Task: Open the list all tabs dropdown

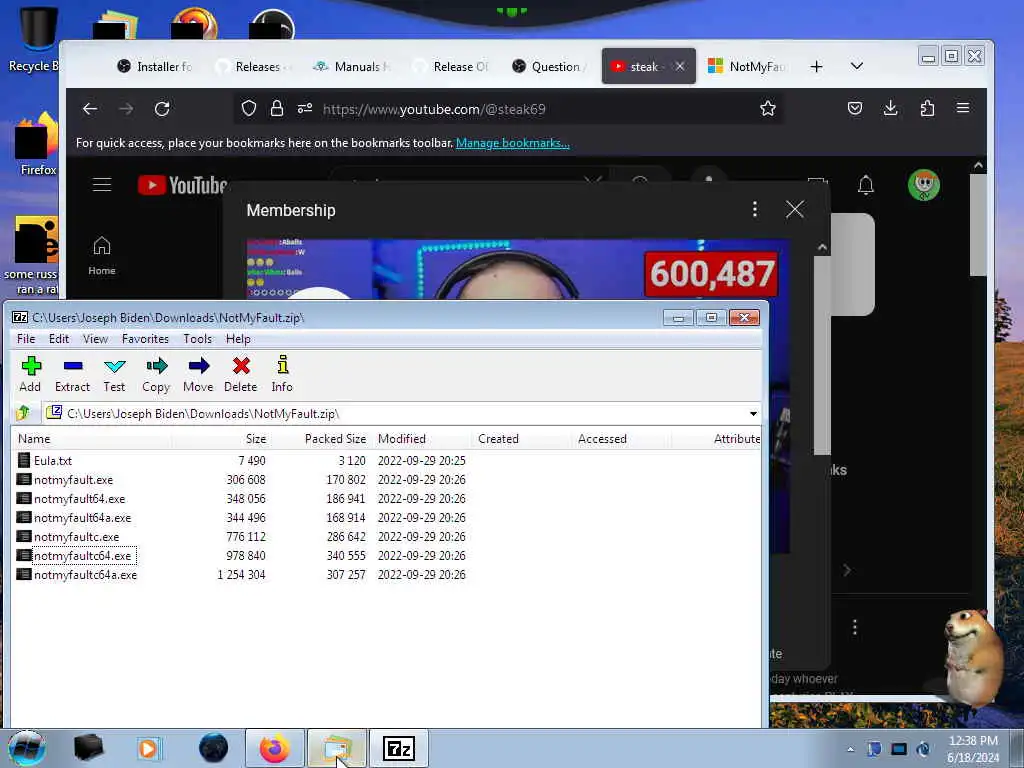Action: point(857,67)
